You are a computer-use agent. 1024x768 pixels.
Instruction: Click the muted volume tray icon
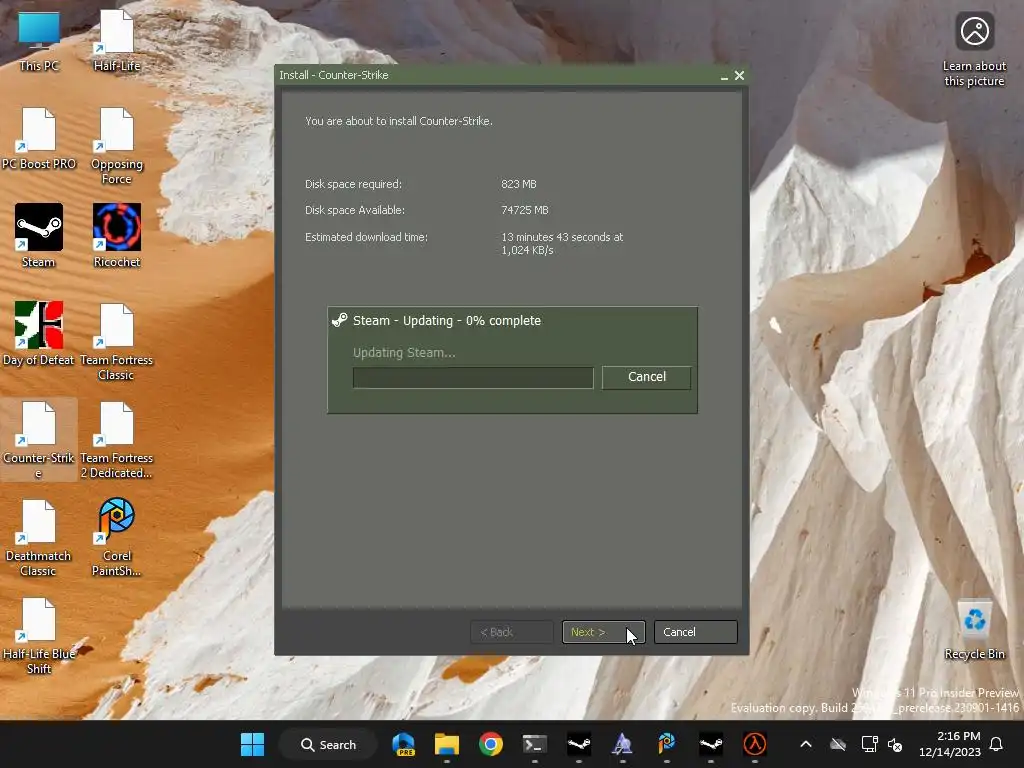[895, 744]
